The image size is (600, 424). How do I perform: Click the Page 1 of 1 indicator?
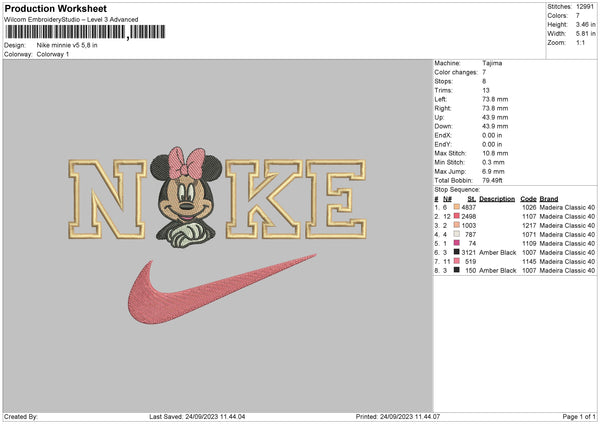579,417
